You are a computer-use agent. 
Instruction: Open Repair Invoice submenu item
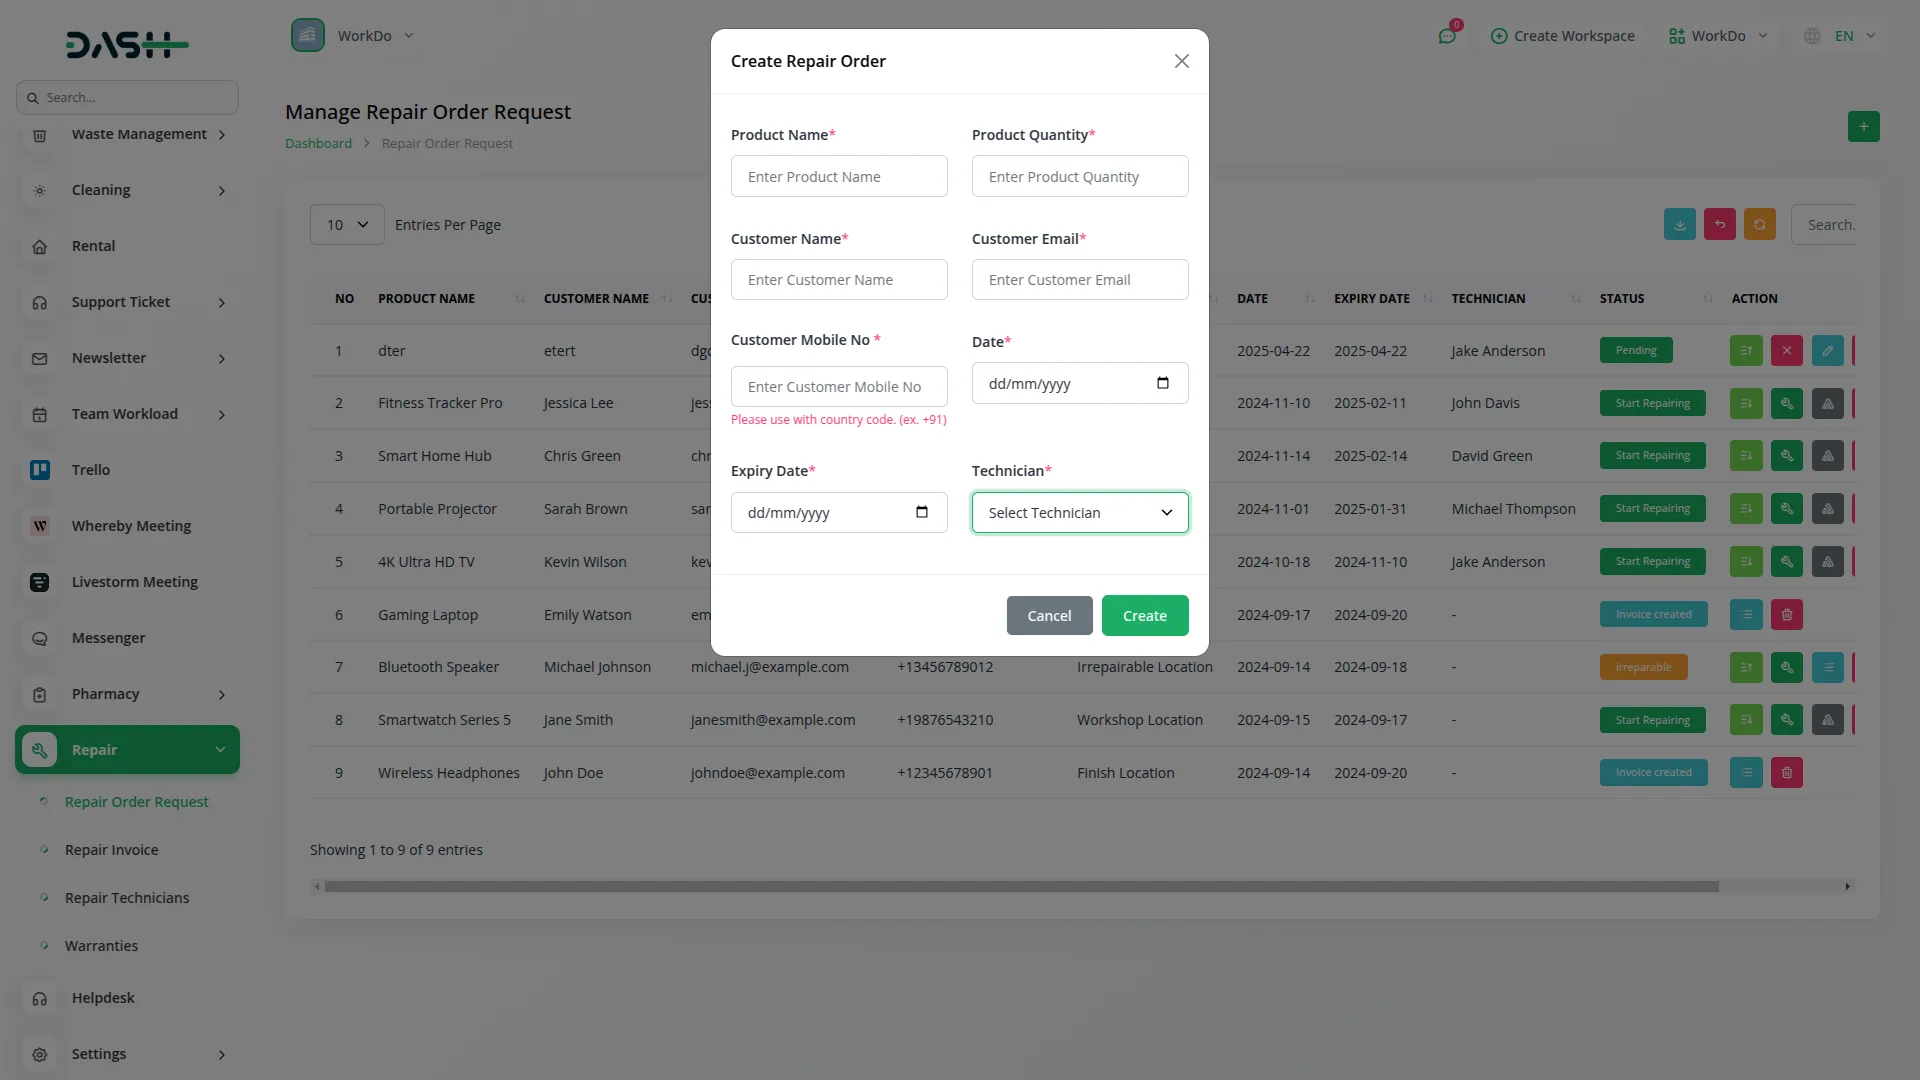pyautogui.click(x=111, y=850)
